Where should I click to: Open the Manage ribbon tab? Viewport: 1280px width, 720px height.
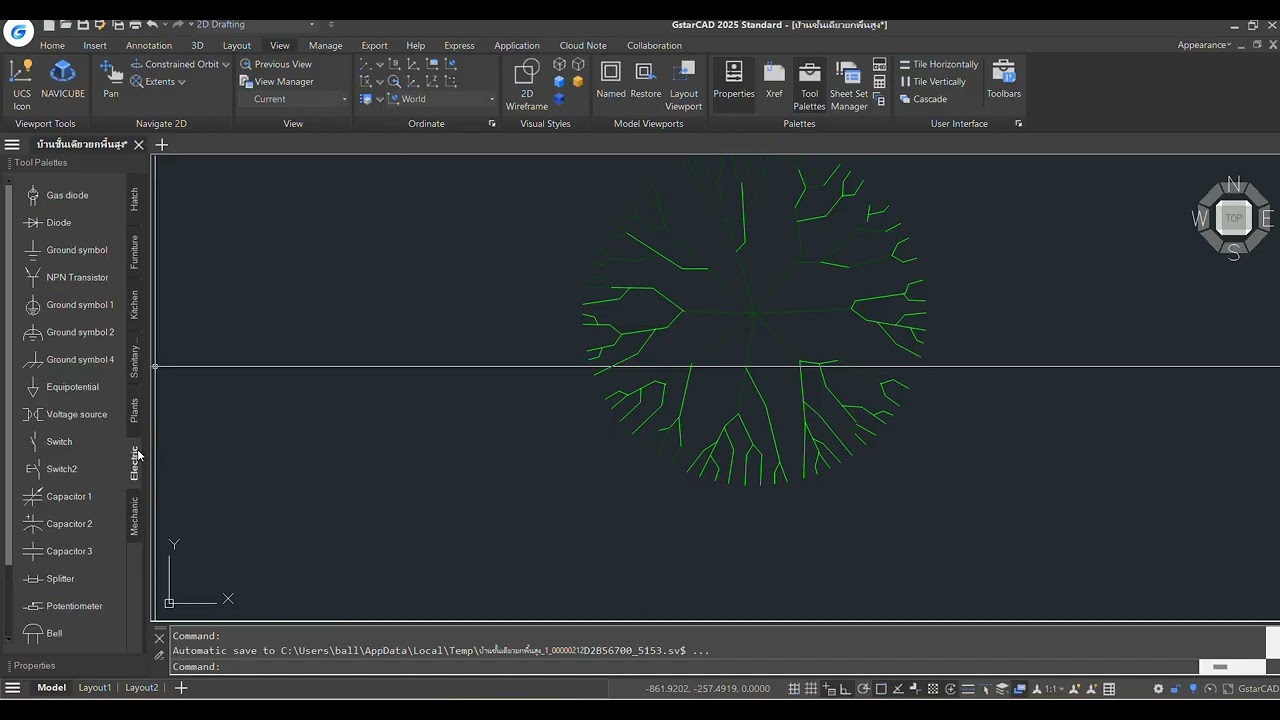pyautogui.click(x=325, y=45)
